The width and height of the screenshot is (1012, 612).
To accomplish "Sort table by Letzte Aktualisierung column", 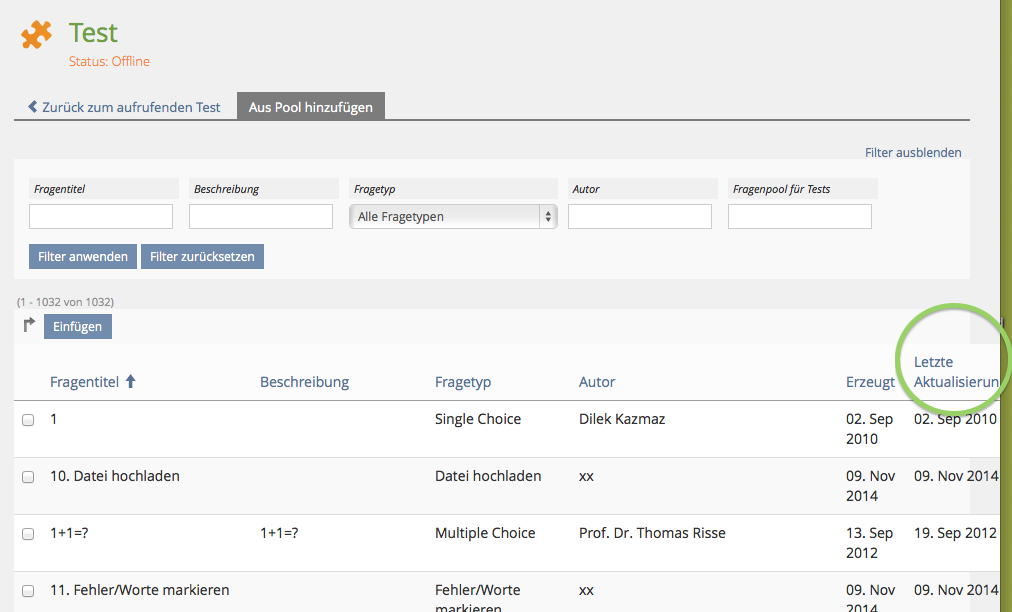I will [x=955, y=372].
